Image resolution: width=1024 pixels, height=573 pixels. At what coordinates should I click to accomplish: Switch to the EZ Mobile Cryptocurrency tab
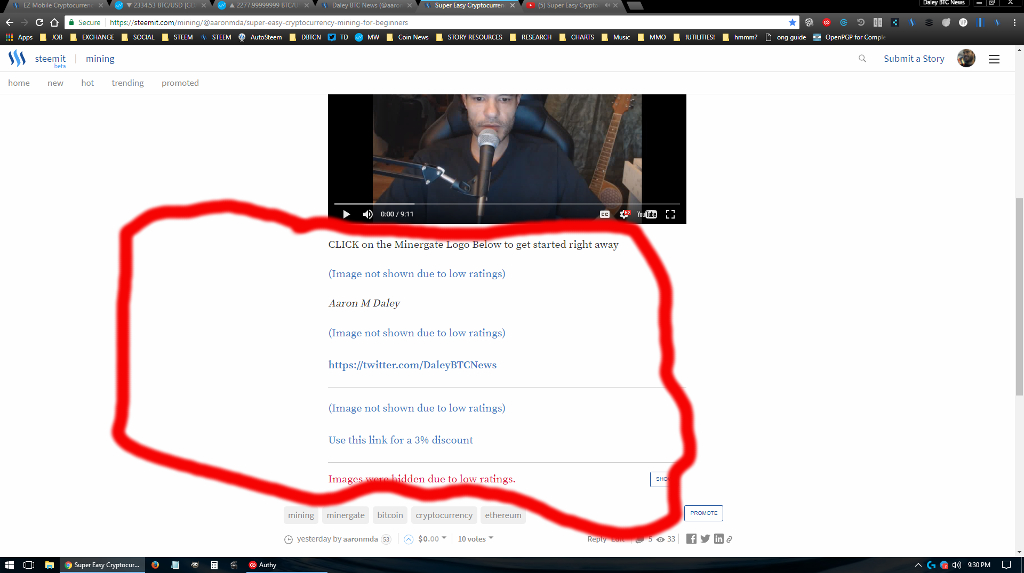56,6
